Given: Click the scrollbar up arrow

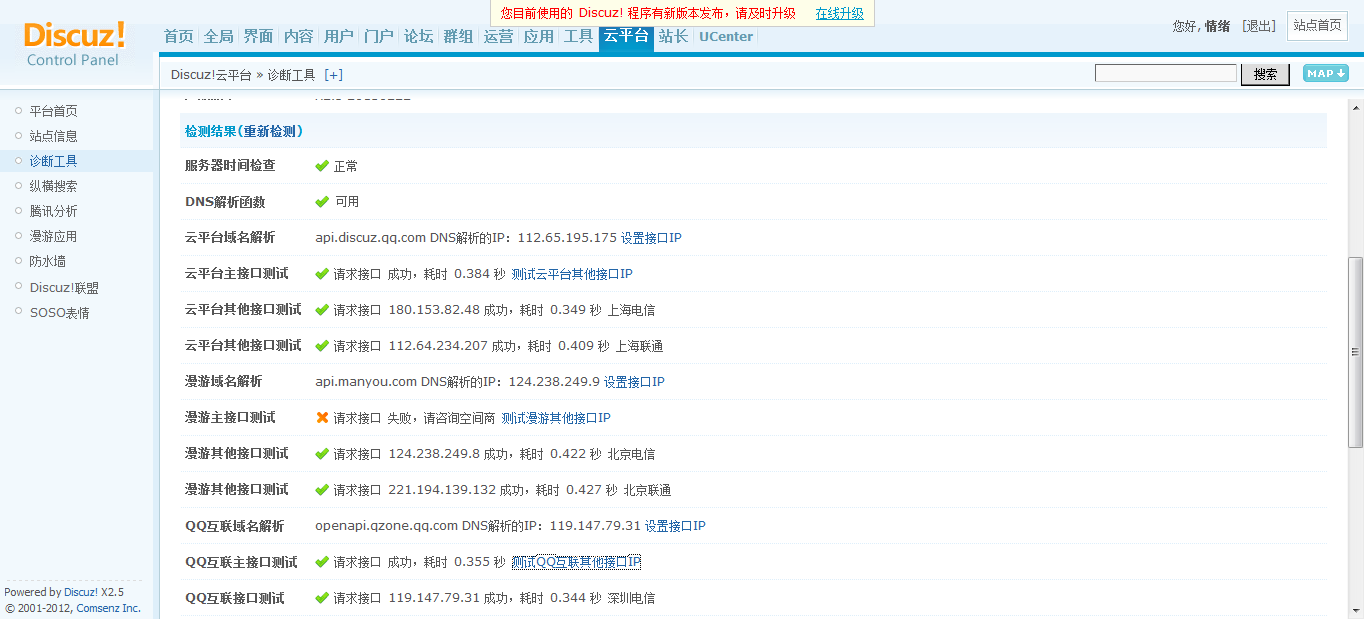Looking at the screenshot, I should (1356, 106).
